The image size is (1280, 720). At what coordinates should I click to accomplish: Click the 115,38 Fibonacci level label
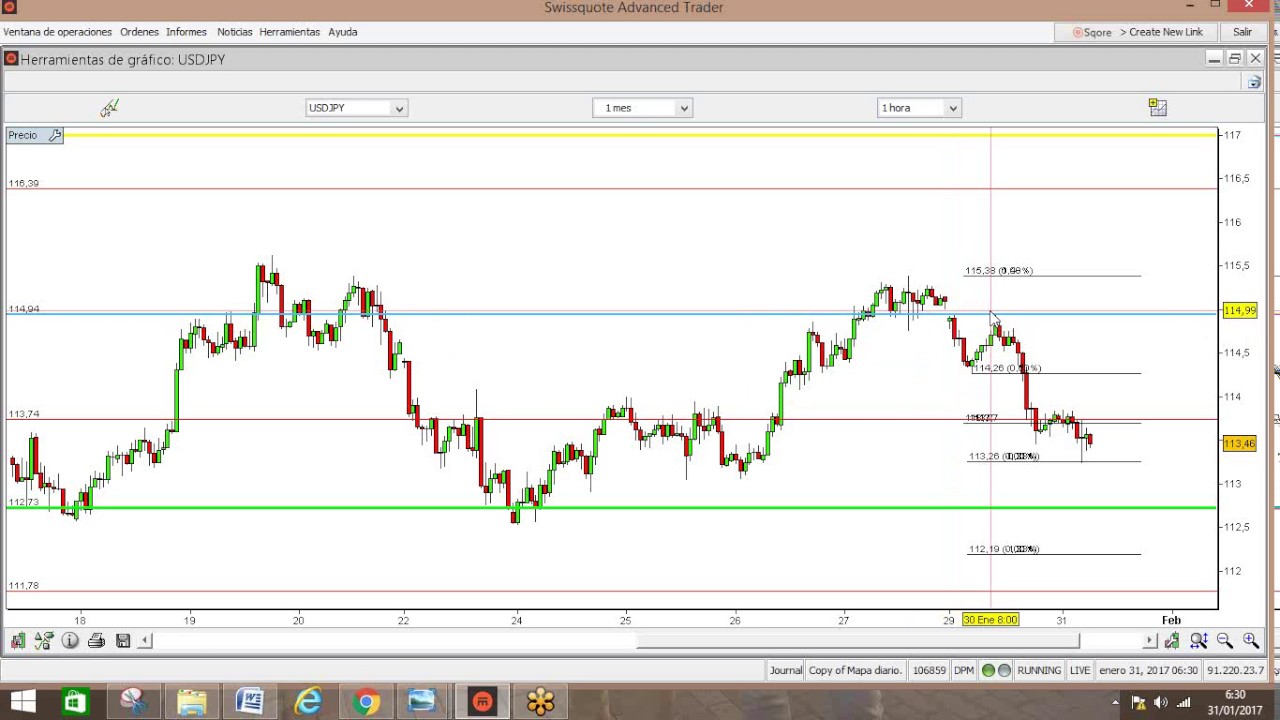(998, 271)
